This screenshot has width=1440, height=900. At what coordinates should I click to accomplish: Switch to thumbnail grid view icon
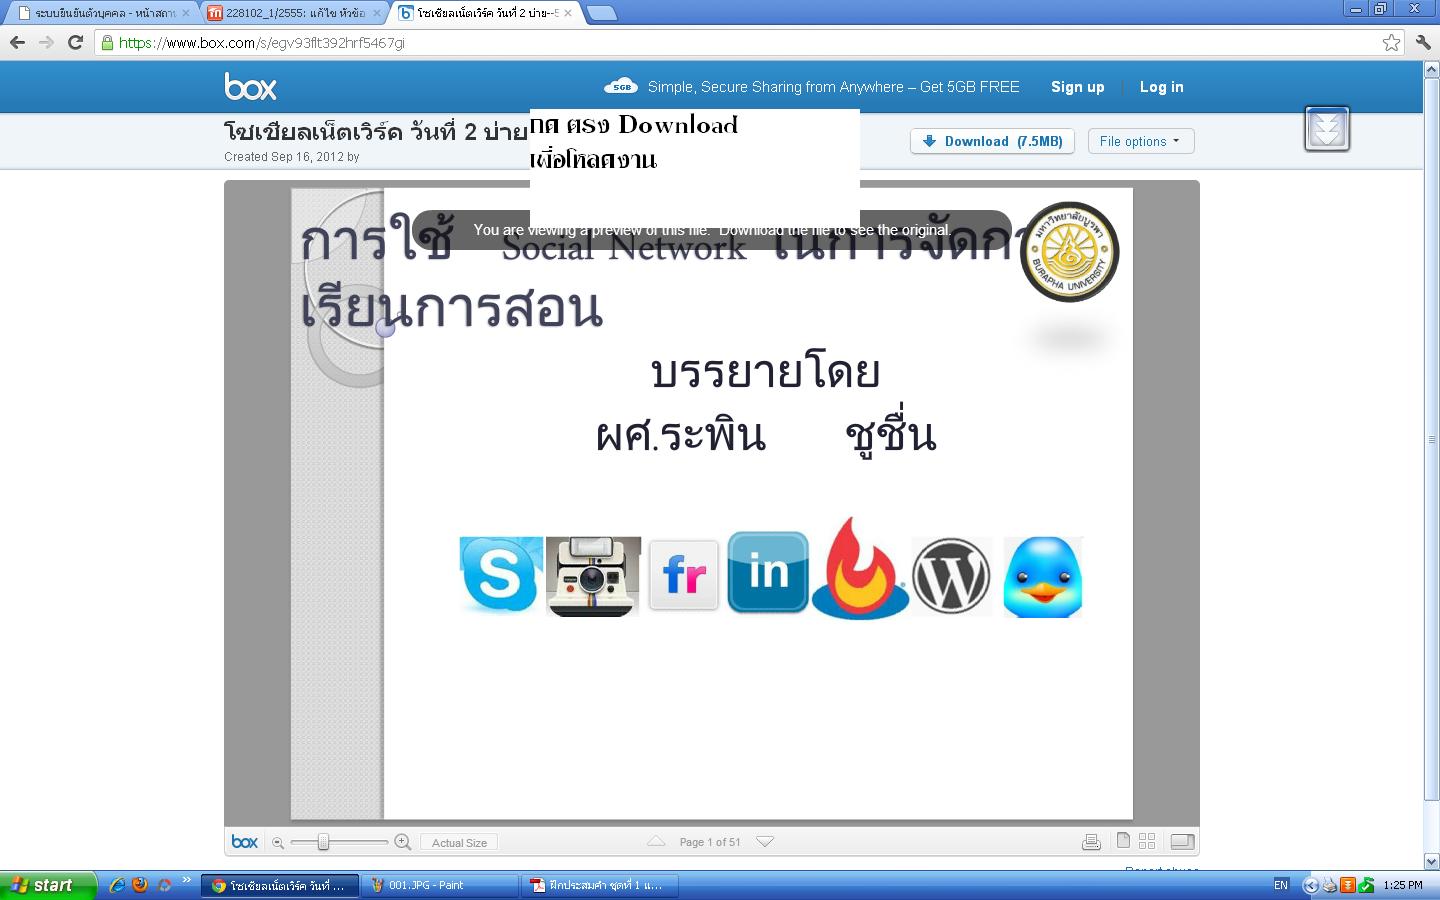(1147, 841)
